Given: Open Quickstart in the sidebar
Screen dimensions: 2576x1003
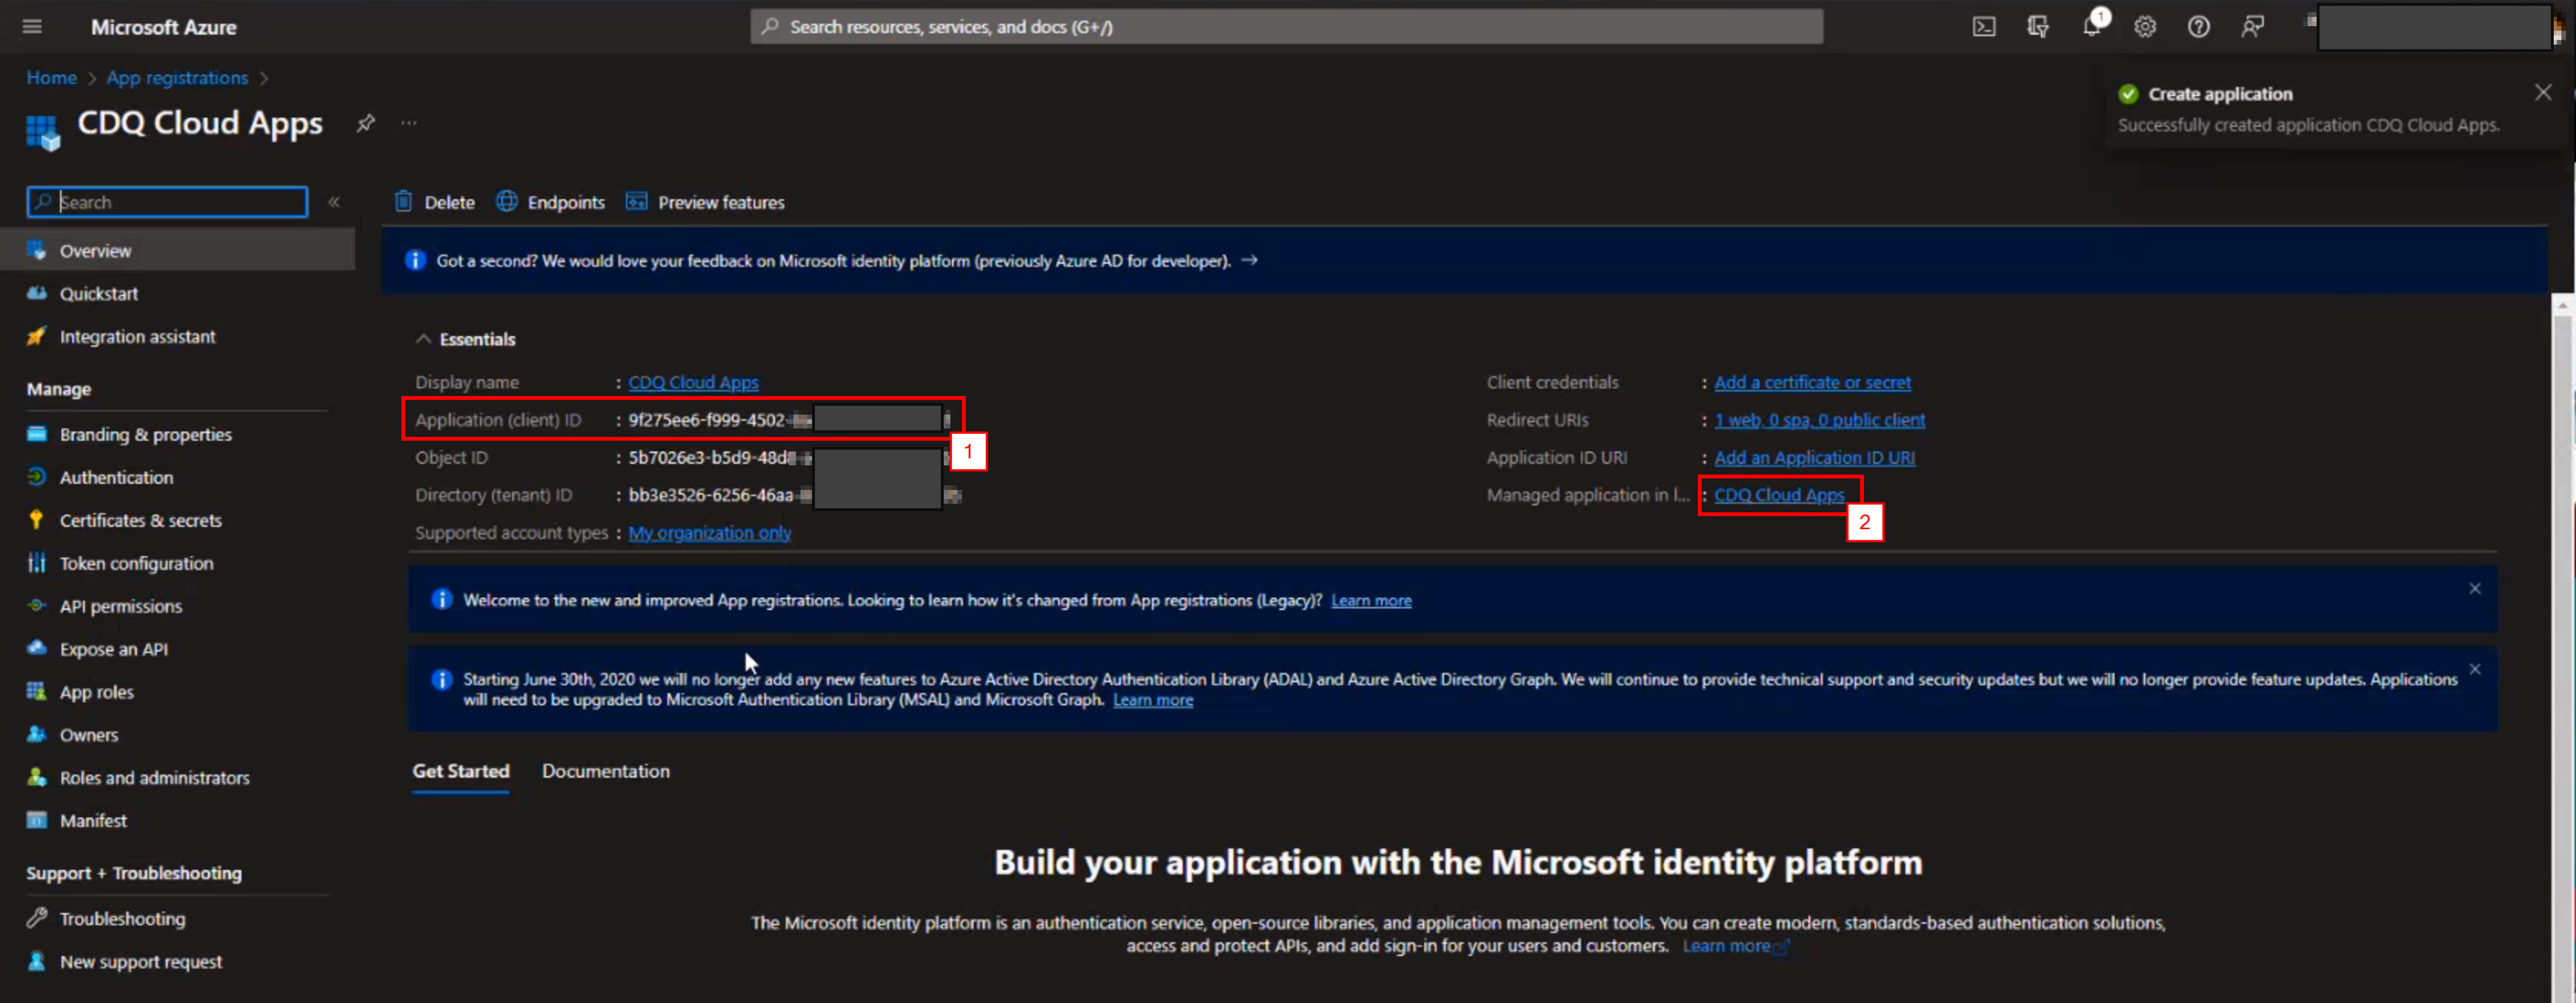Looking at the screenshot, I should point(98,293).
